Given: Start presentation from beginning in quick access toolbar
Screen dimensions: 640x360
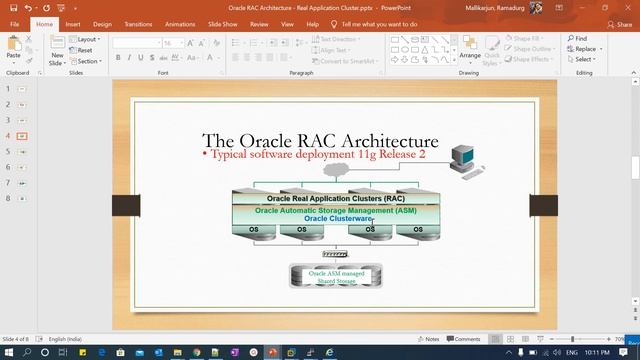Looking at the screenshot, I should [x=61, y=8].
